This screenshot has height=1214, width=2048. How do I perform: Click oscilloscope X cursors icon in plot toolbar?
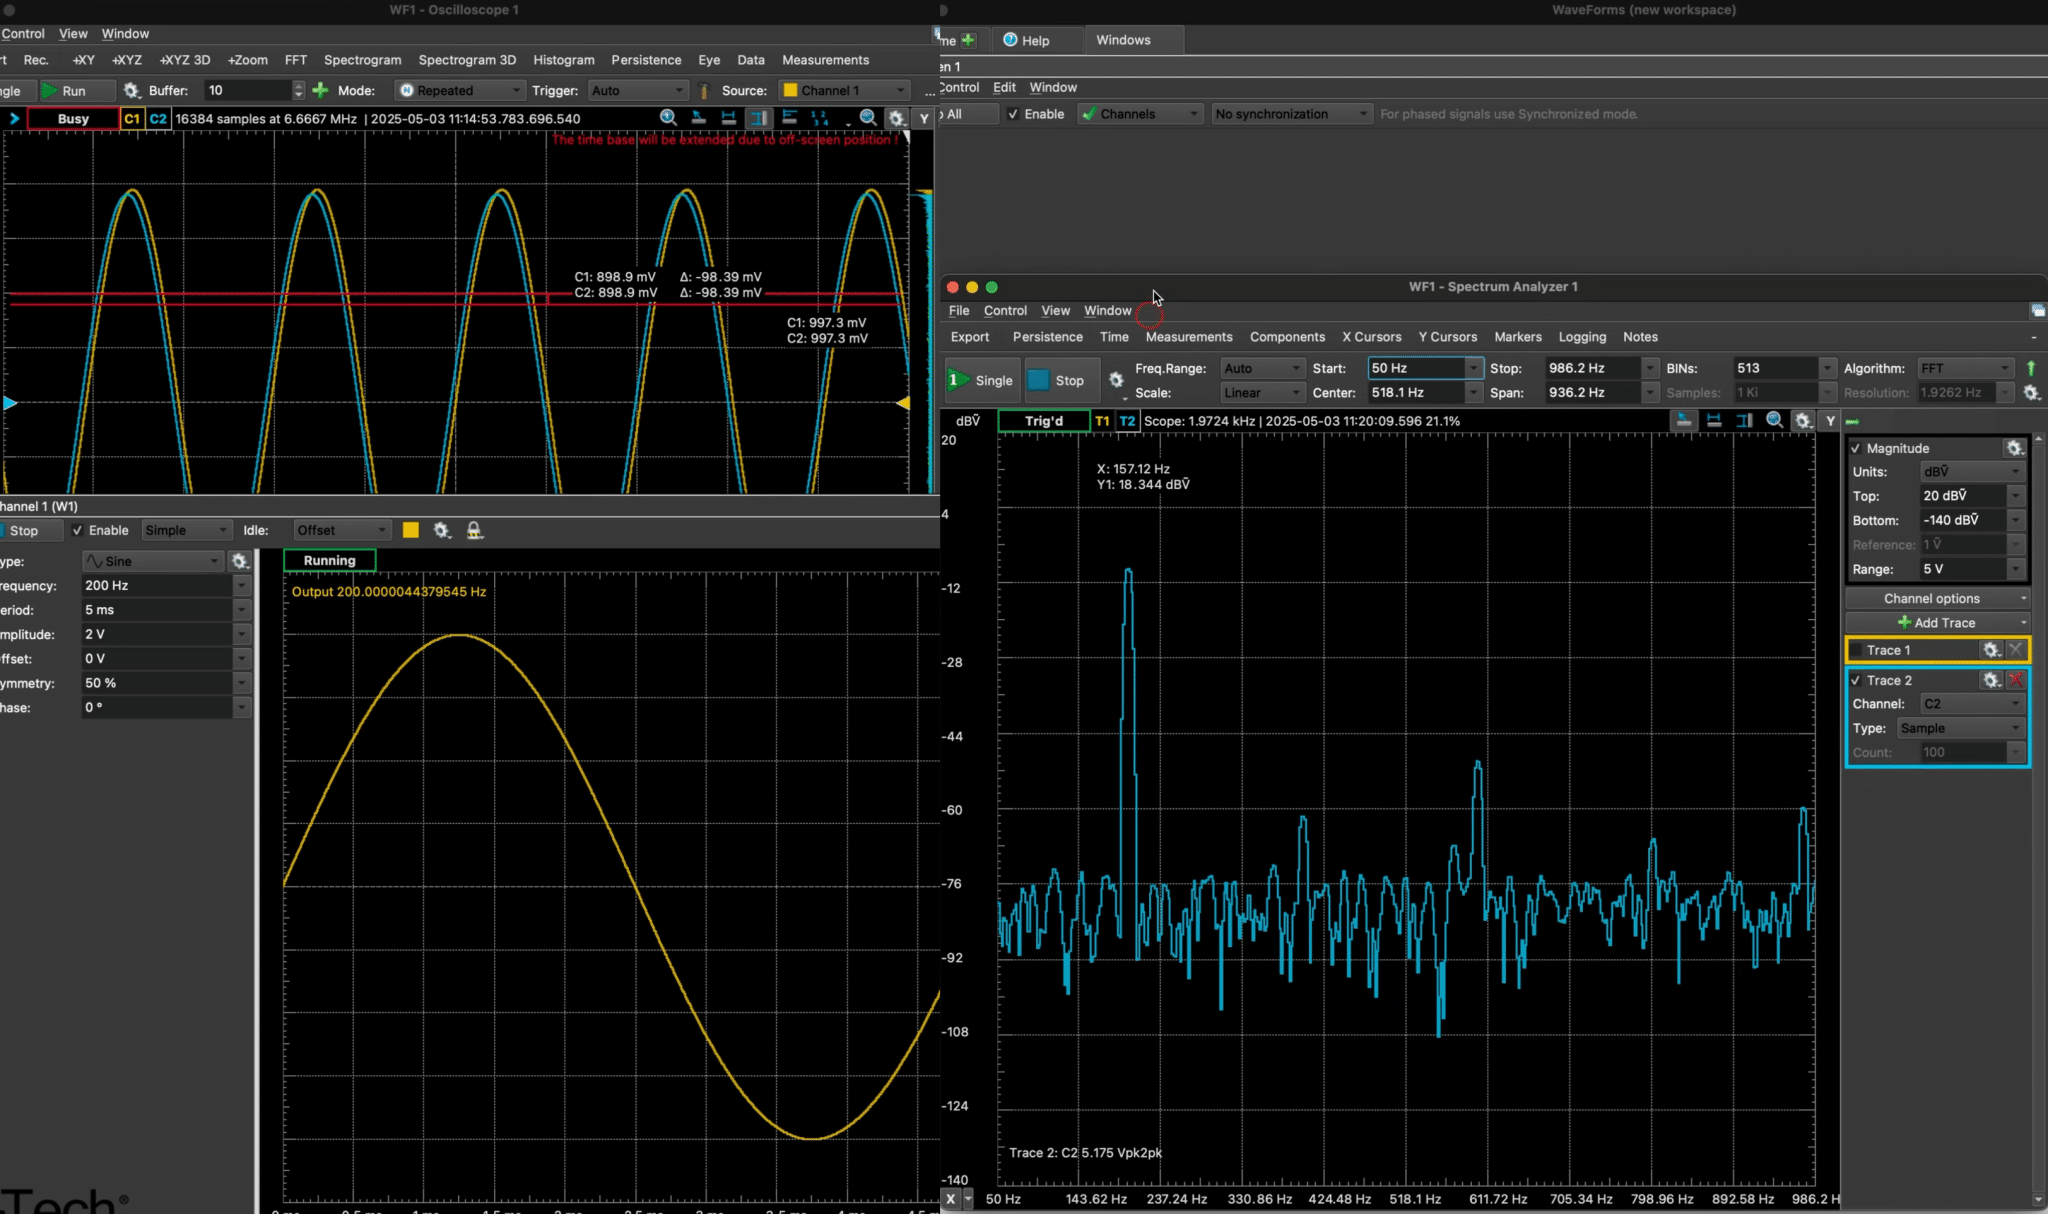[x=728, y=118]
